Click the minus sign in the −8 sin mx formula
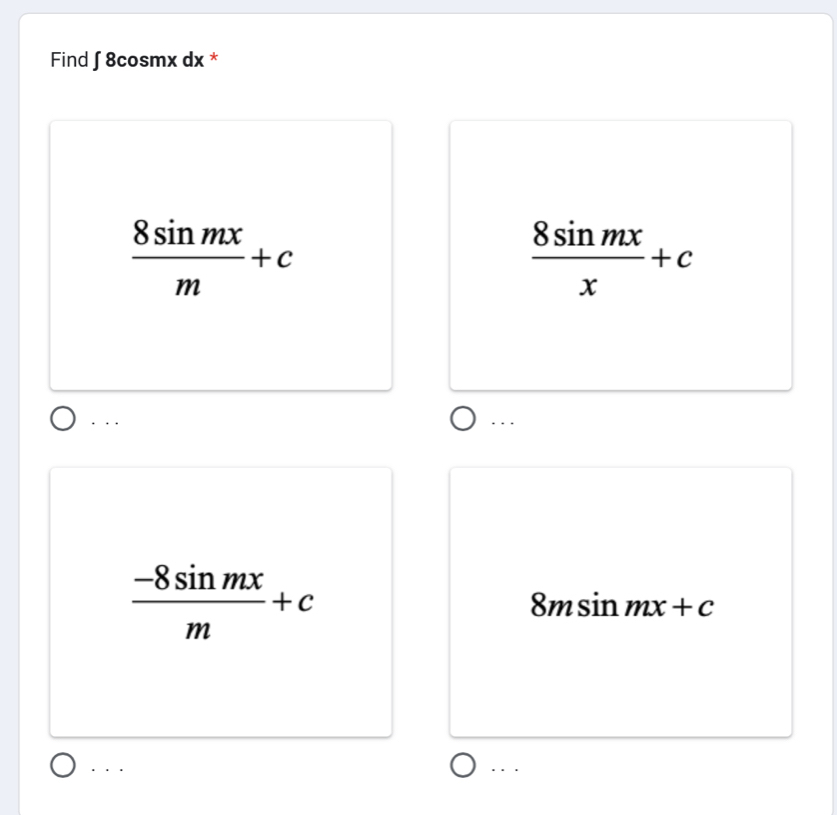The width and height of the screenshot is (837, 815). point(143,578)
